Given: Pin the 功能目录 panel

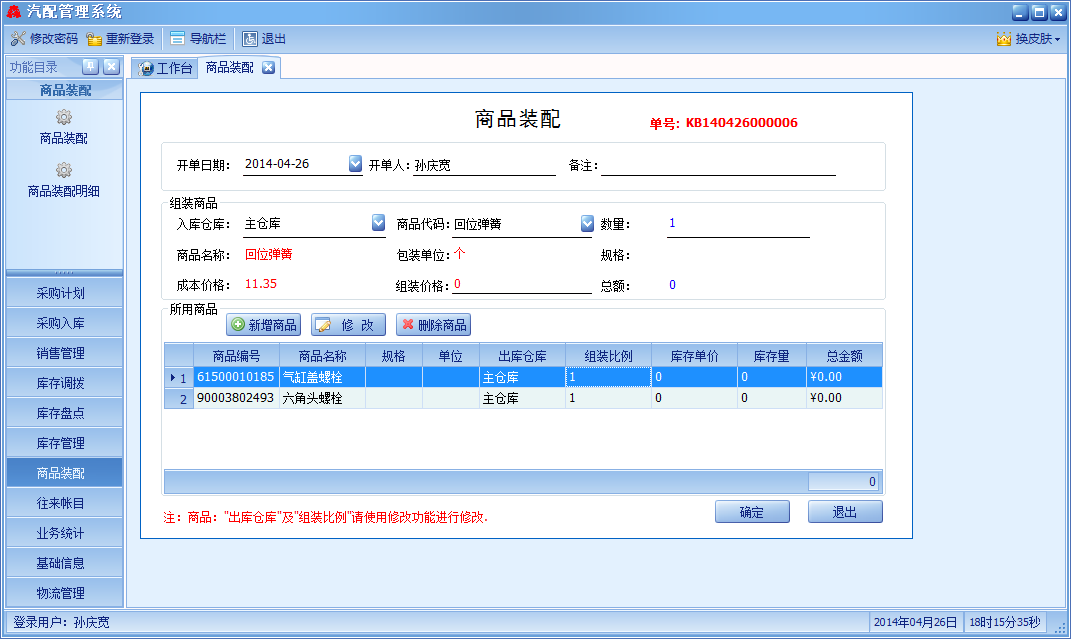Looking at the screenshot, I should coord(90,67).
